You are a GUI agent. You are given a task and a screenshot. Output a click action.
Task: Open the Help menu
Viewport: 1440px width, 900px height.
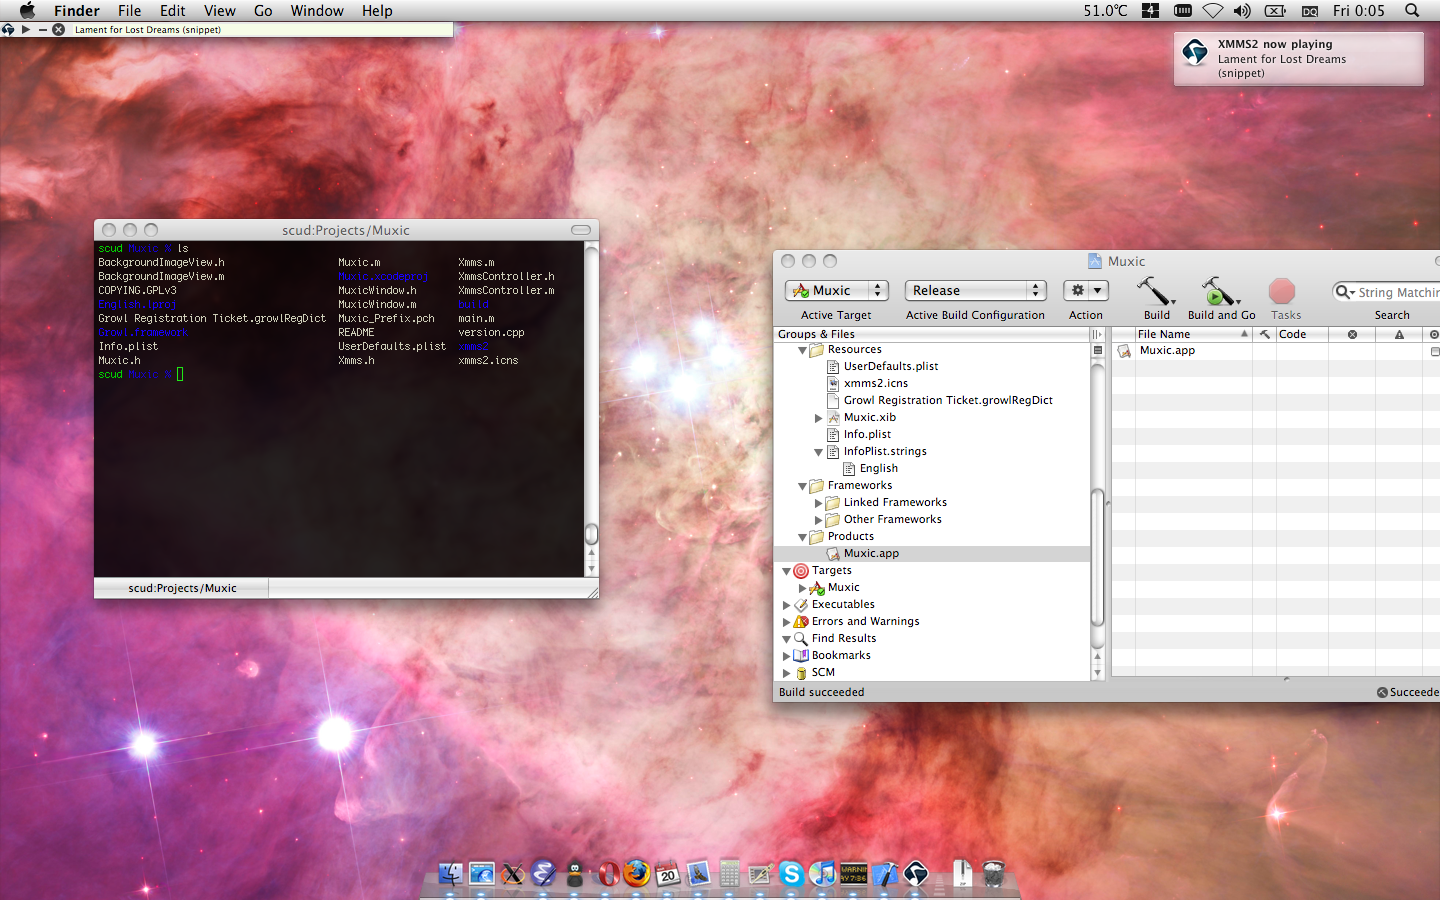coord(377,11)
